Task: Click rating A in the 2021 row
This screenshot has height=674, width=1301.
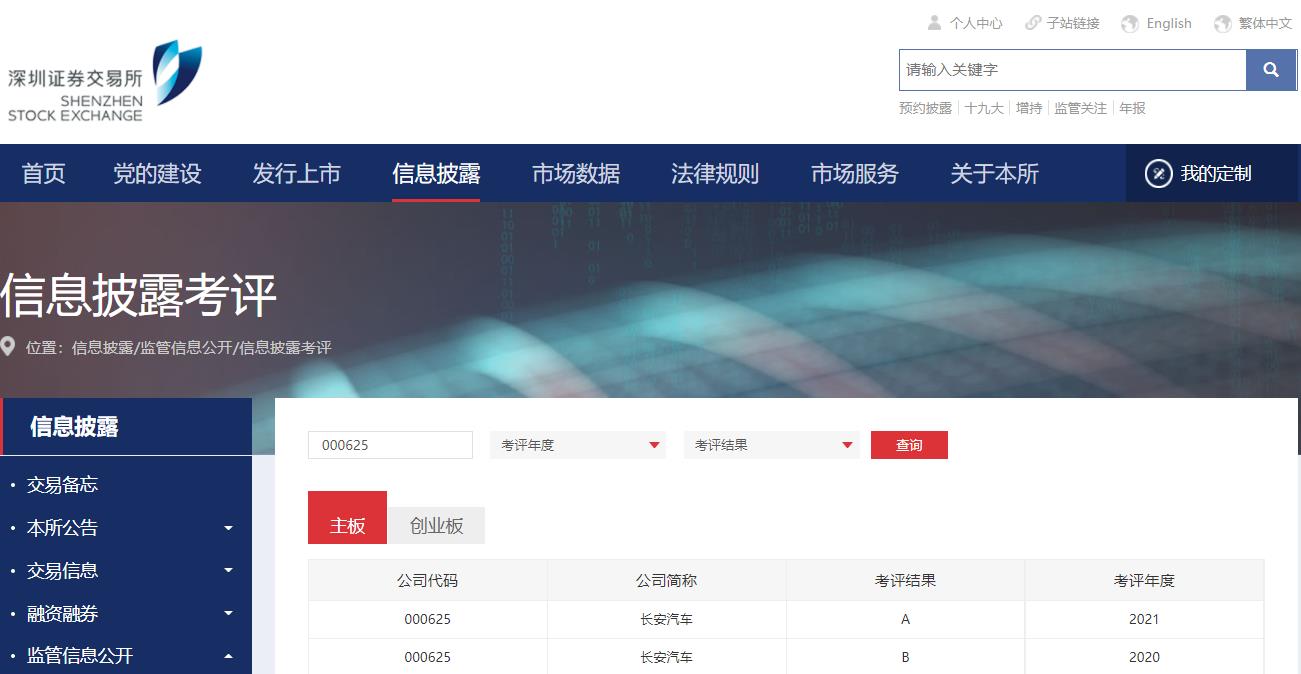Action: 905,619
